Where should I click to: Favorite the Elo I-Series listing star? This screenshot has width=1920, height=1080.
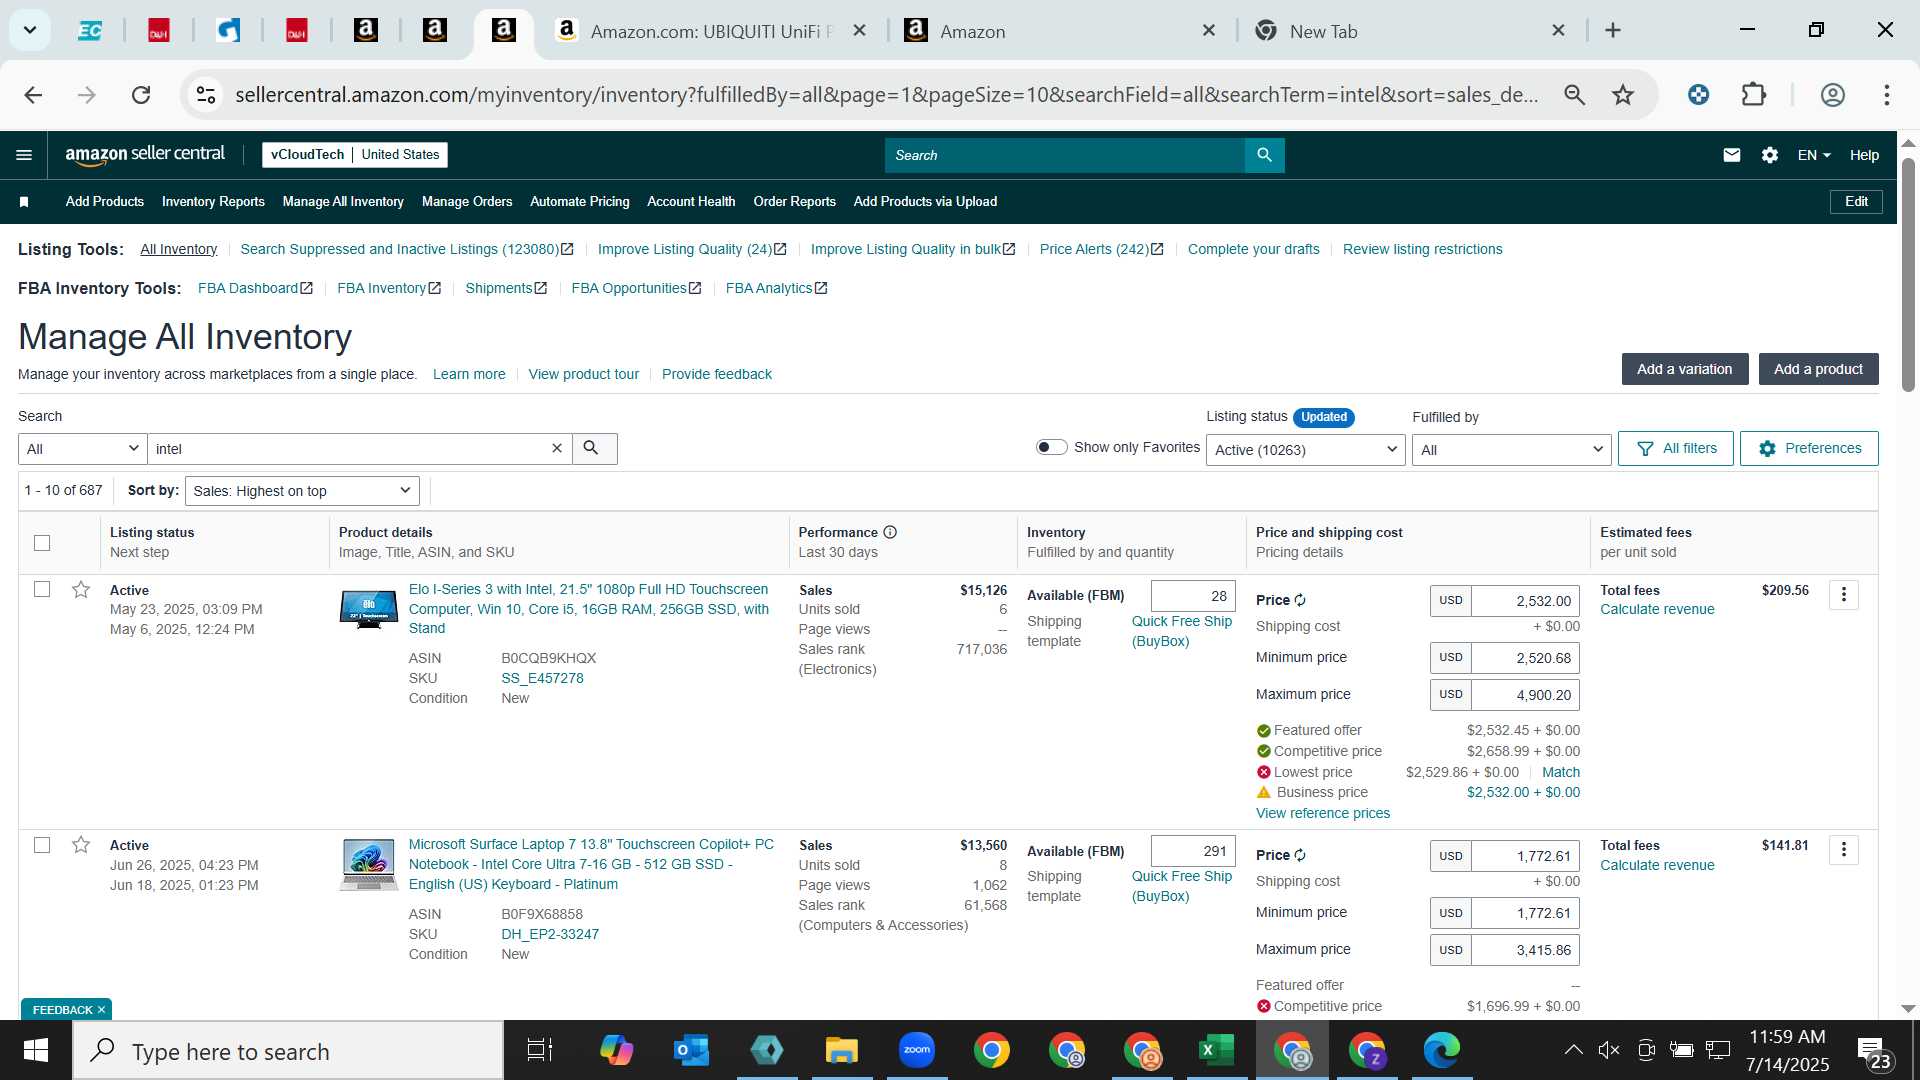coord(81,590)
